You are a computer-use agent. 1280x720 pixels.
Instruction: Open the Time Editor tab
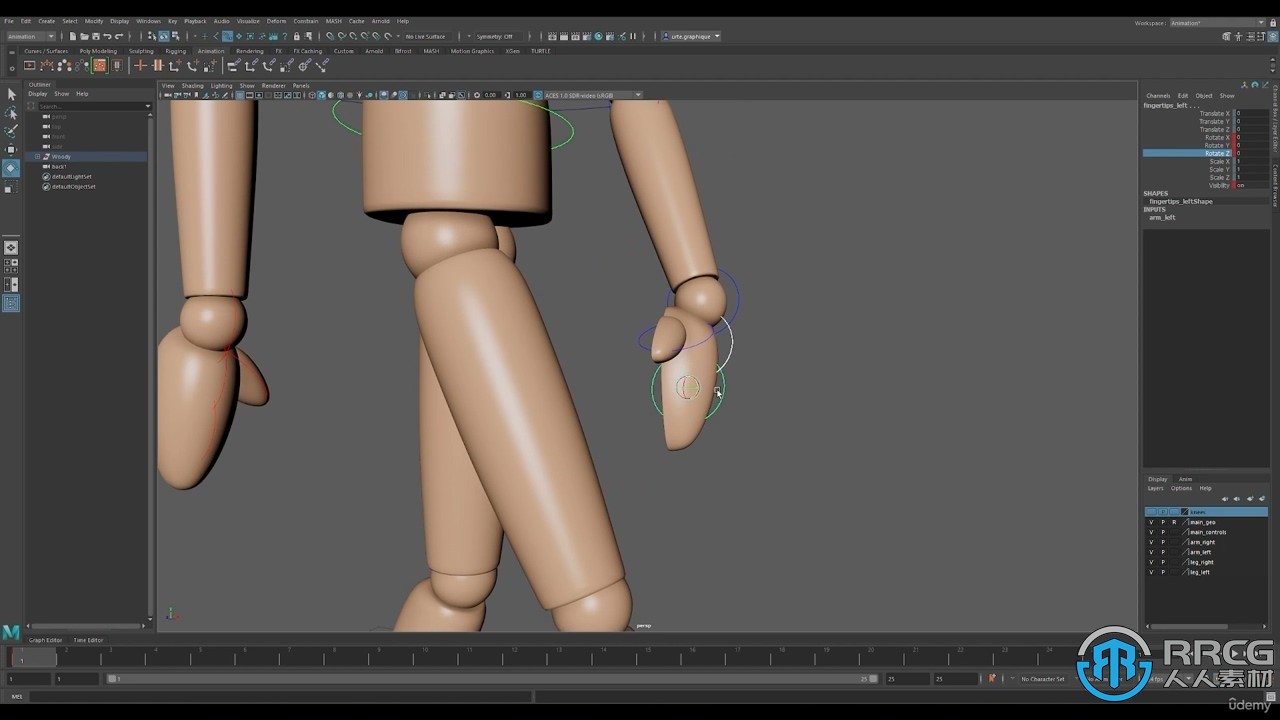(x=88, y=640)
